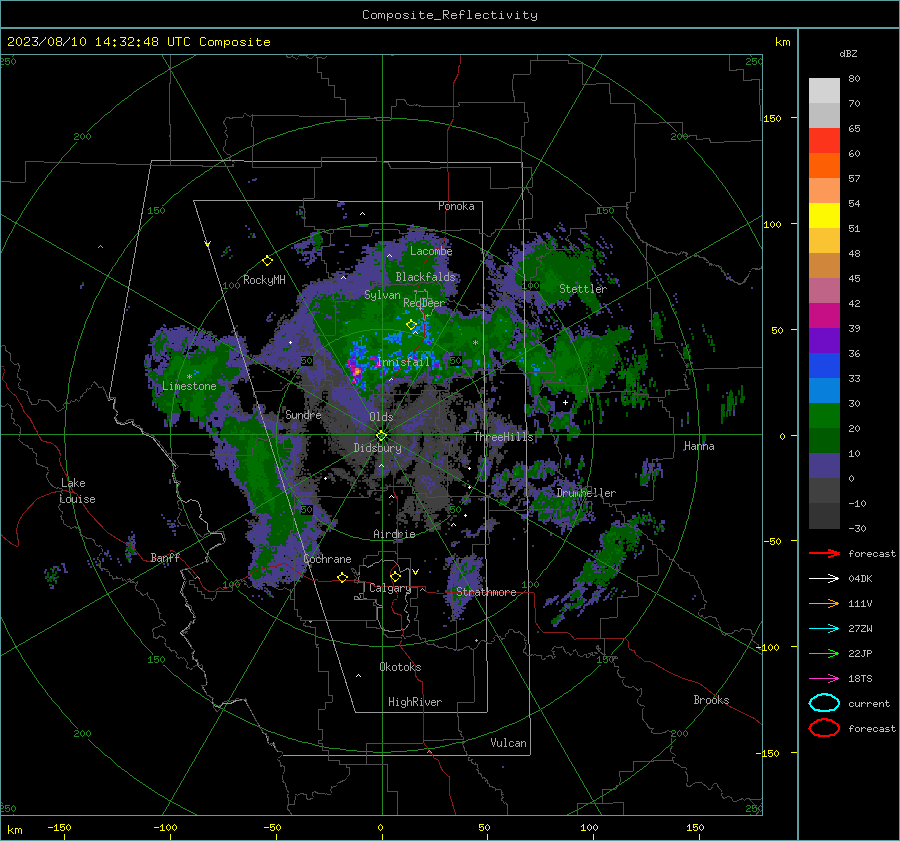Click the RedDeer city label
900x841 pixels.
pos(424,303)
